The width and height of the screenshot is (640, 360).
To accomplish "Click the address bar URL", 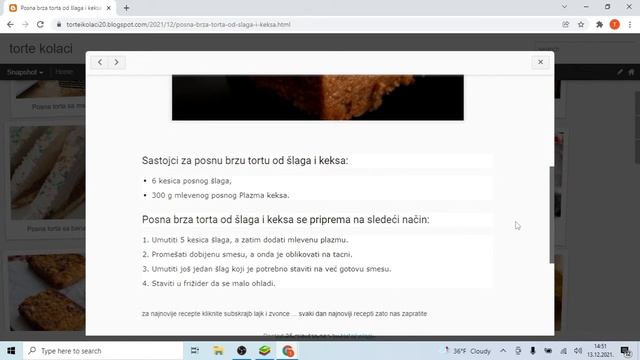I will pos(178,24).
